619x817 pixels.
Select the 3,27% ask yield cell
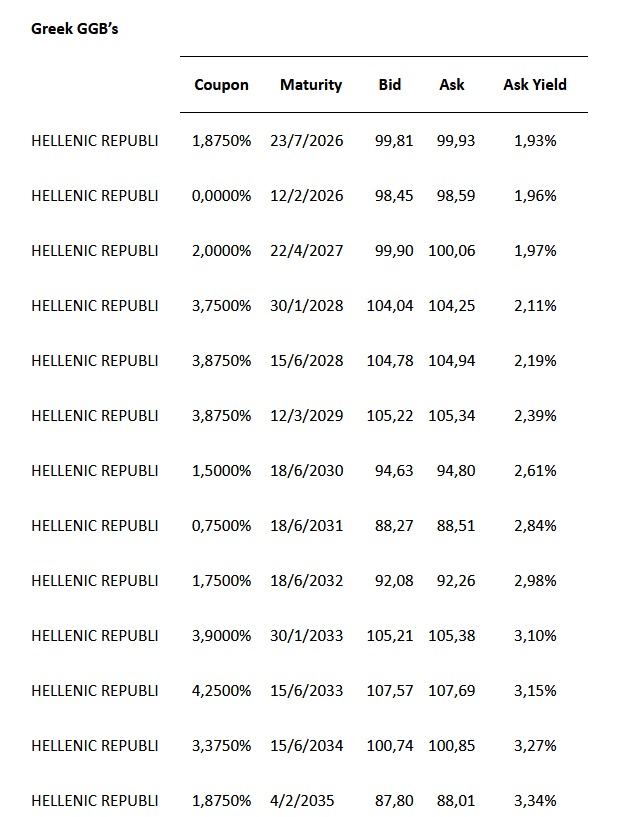(x=534, y=746)
